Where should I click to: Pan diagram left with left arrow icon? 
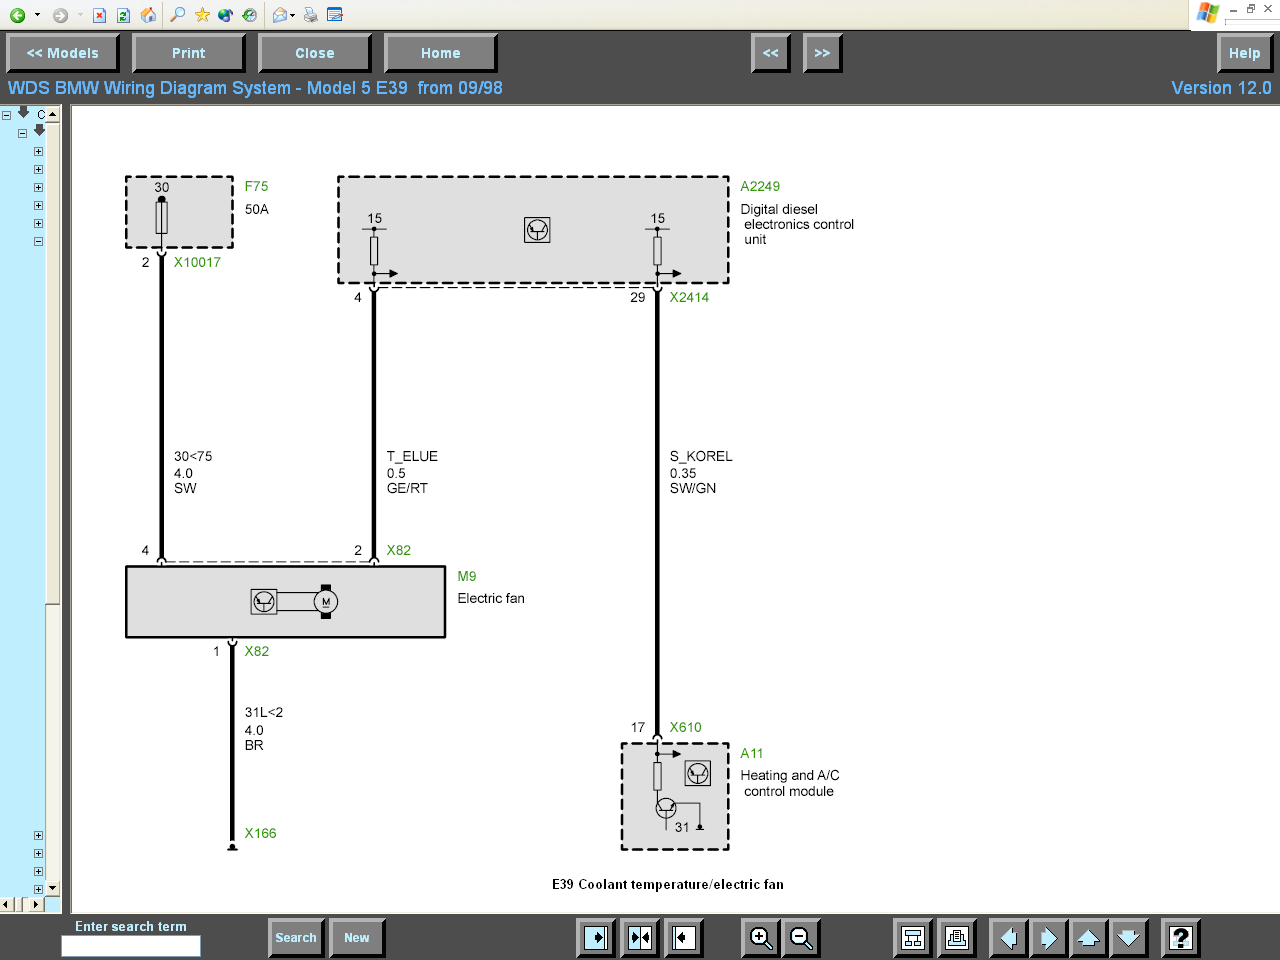pyautogui.click(x=1009, y=938)
